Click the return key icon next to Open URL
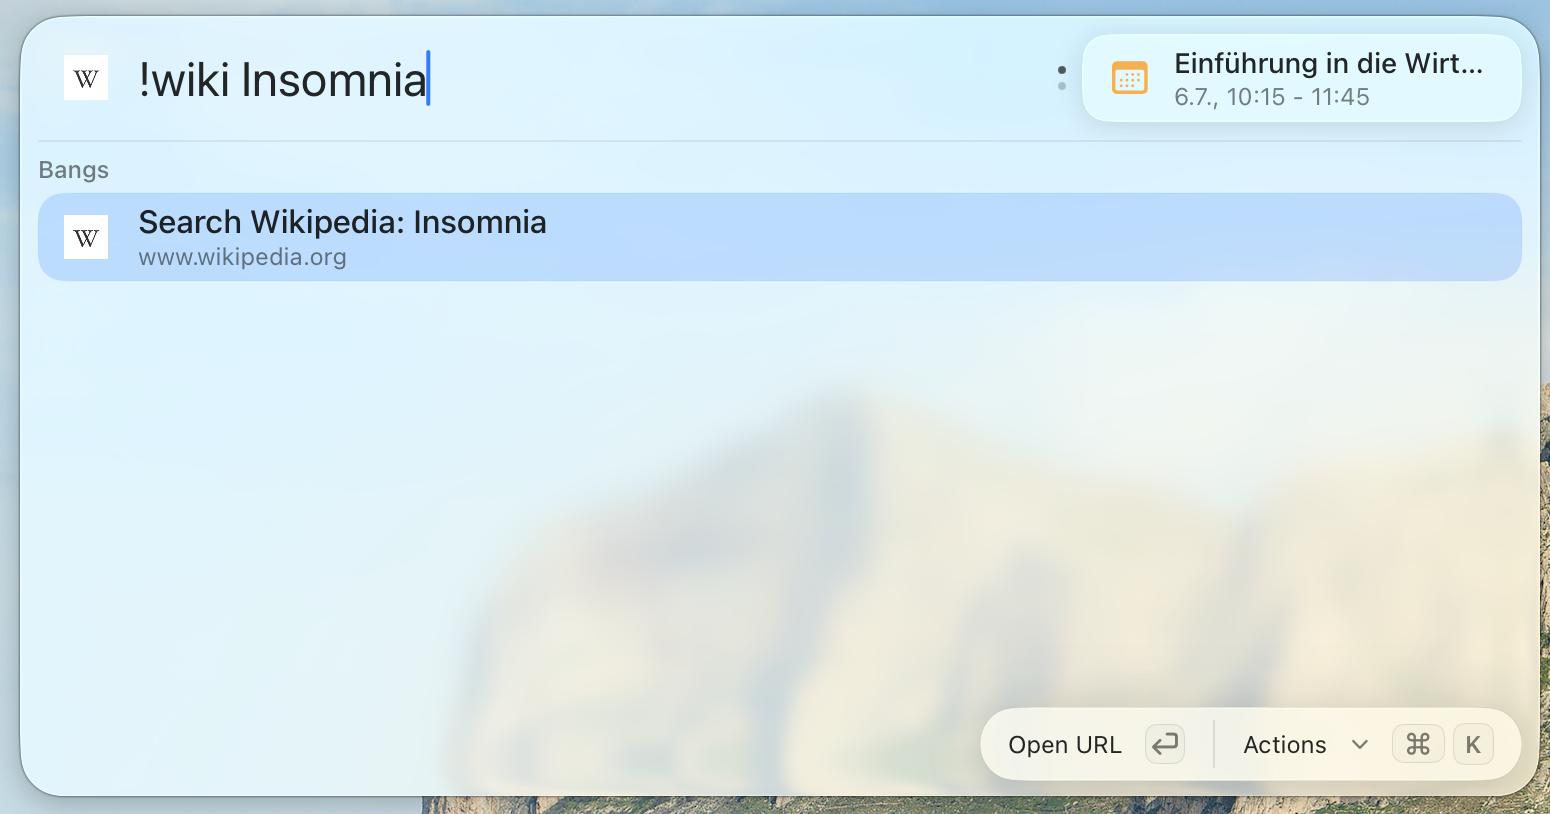 [1165, 745]
